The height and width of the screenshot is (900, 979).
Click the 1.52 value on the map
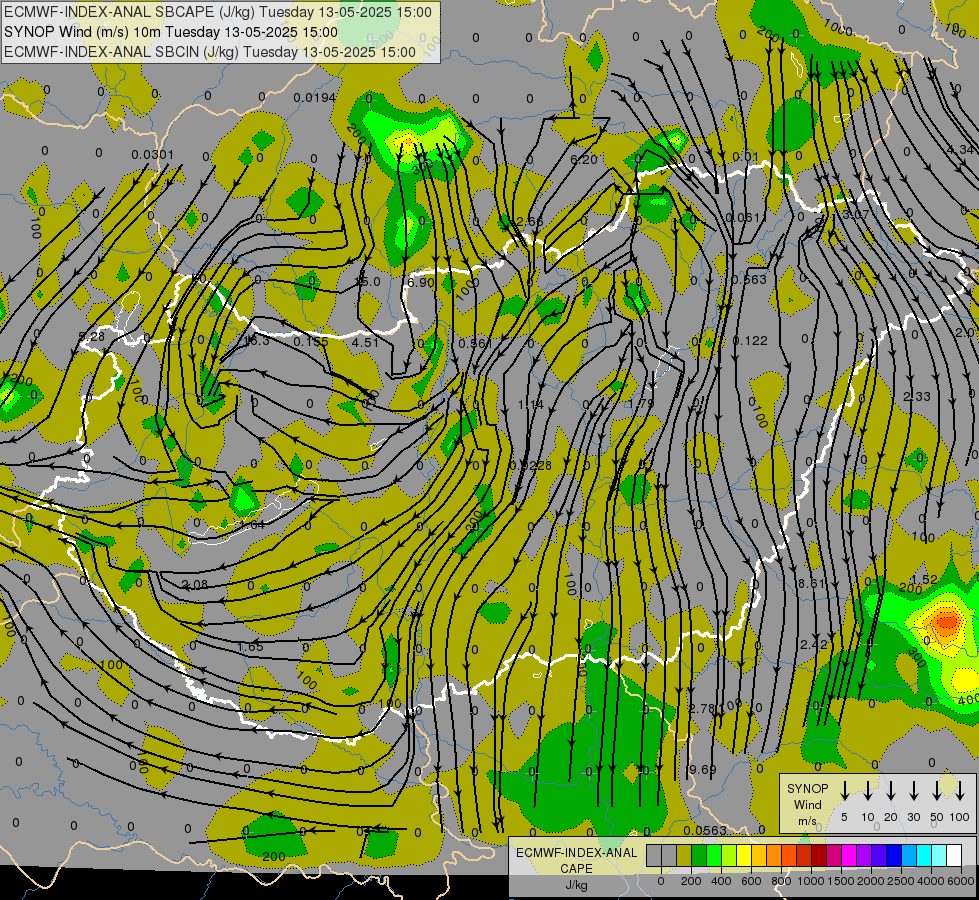pyautogui.click(x=925, y=580)
